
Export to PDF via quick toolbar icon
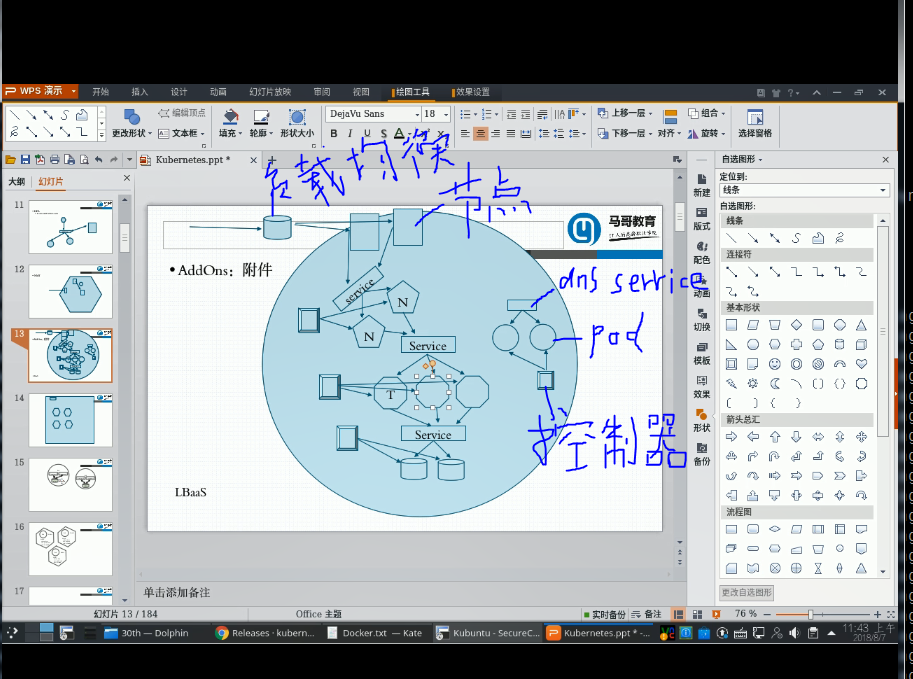pyautogui.click(x=40, y=160)
